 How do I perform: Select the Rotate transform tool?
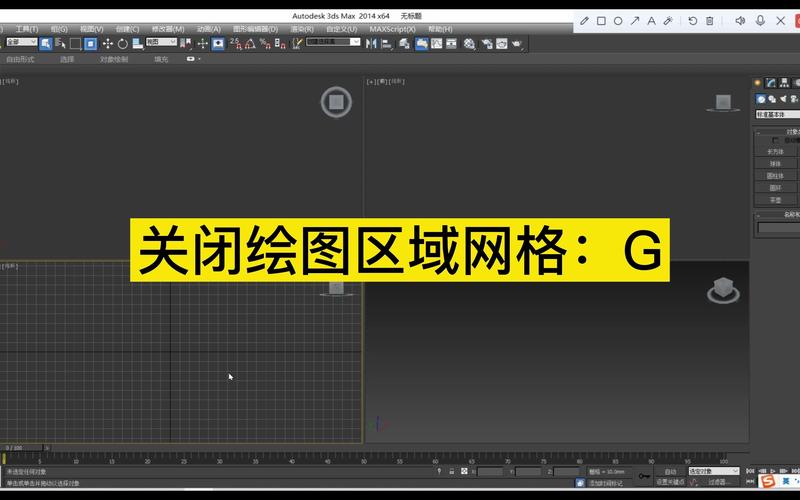pyautogui.click(x=121, y=44)
